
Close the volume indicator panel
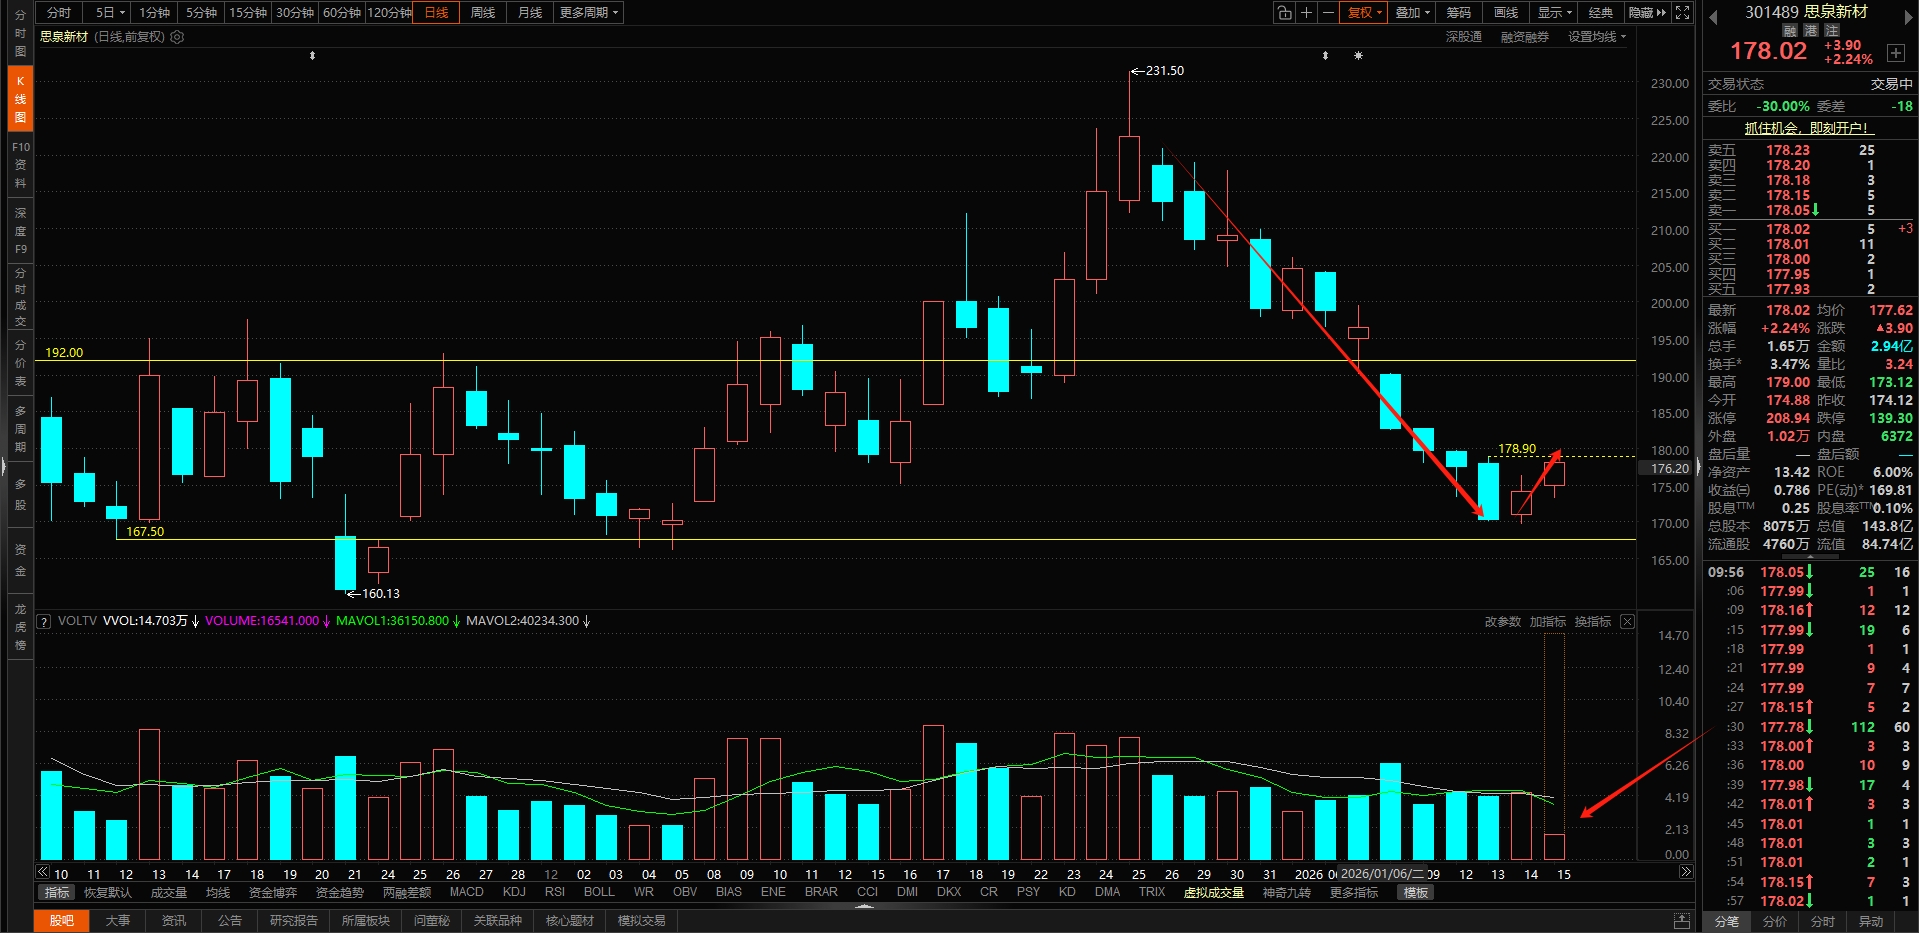tap(1628, 621)
